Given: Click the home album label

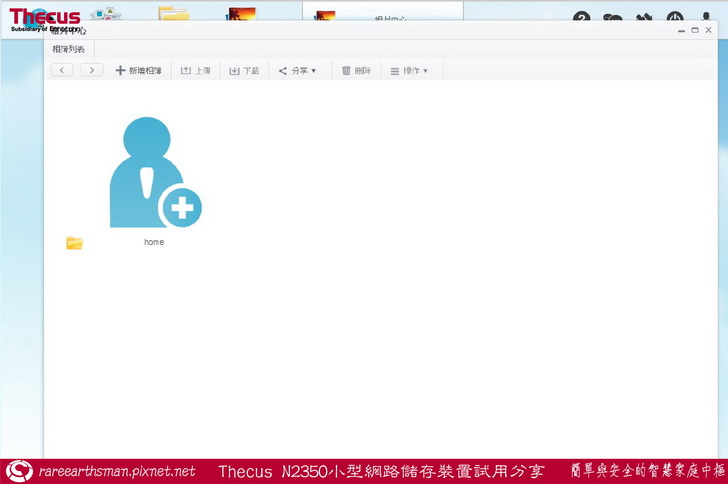Looking at the screenshot, I should [154, 242].
